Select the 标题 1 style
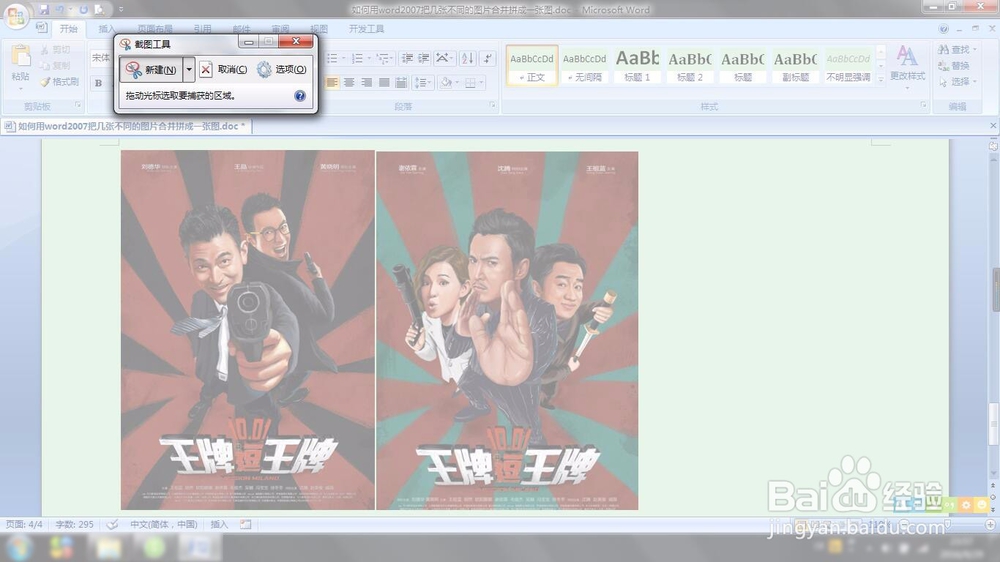 [637, 65]
